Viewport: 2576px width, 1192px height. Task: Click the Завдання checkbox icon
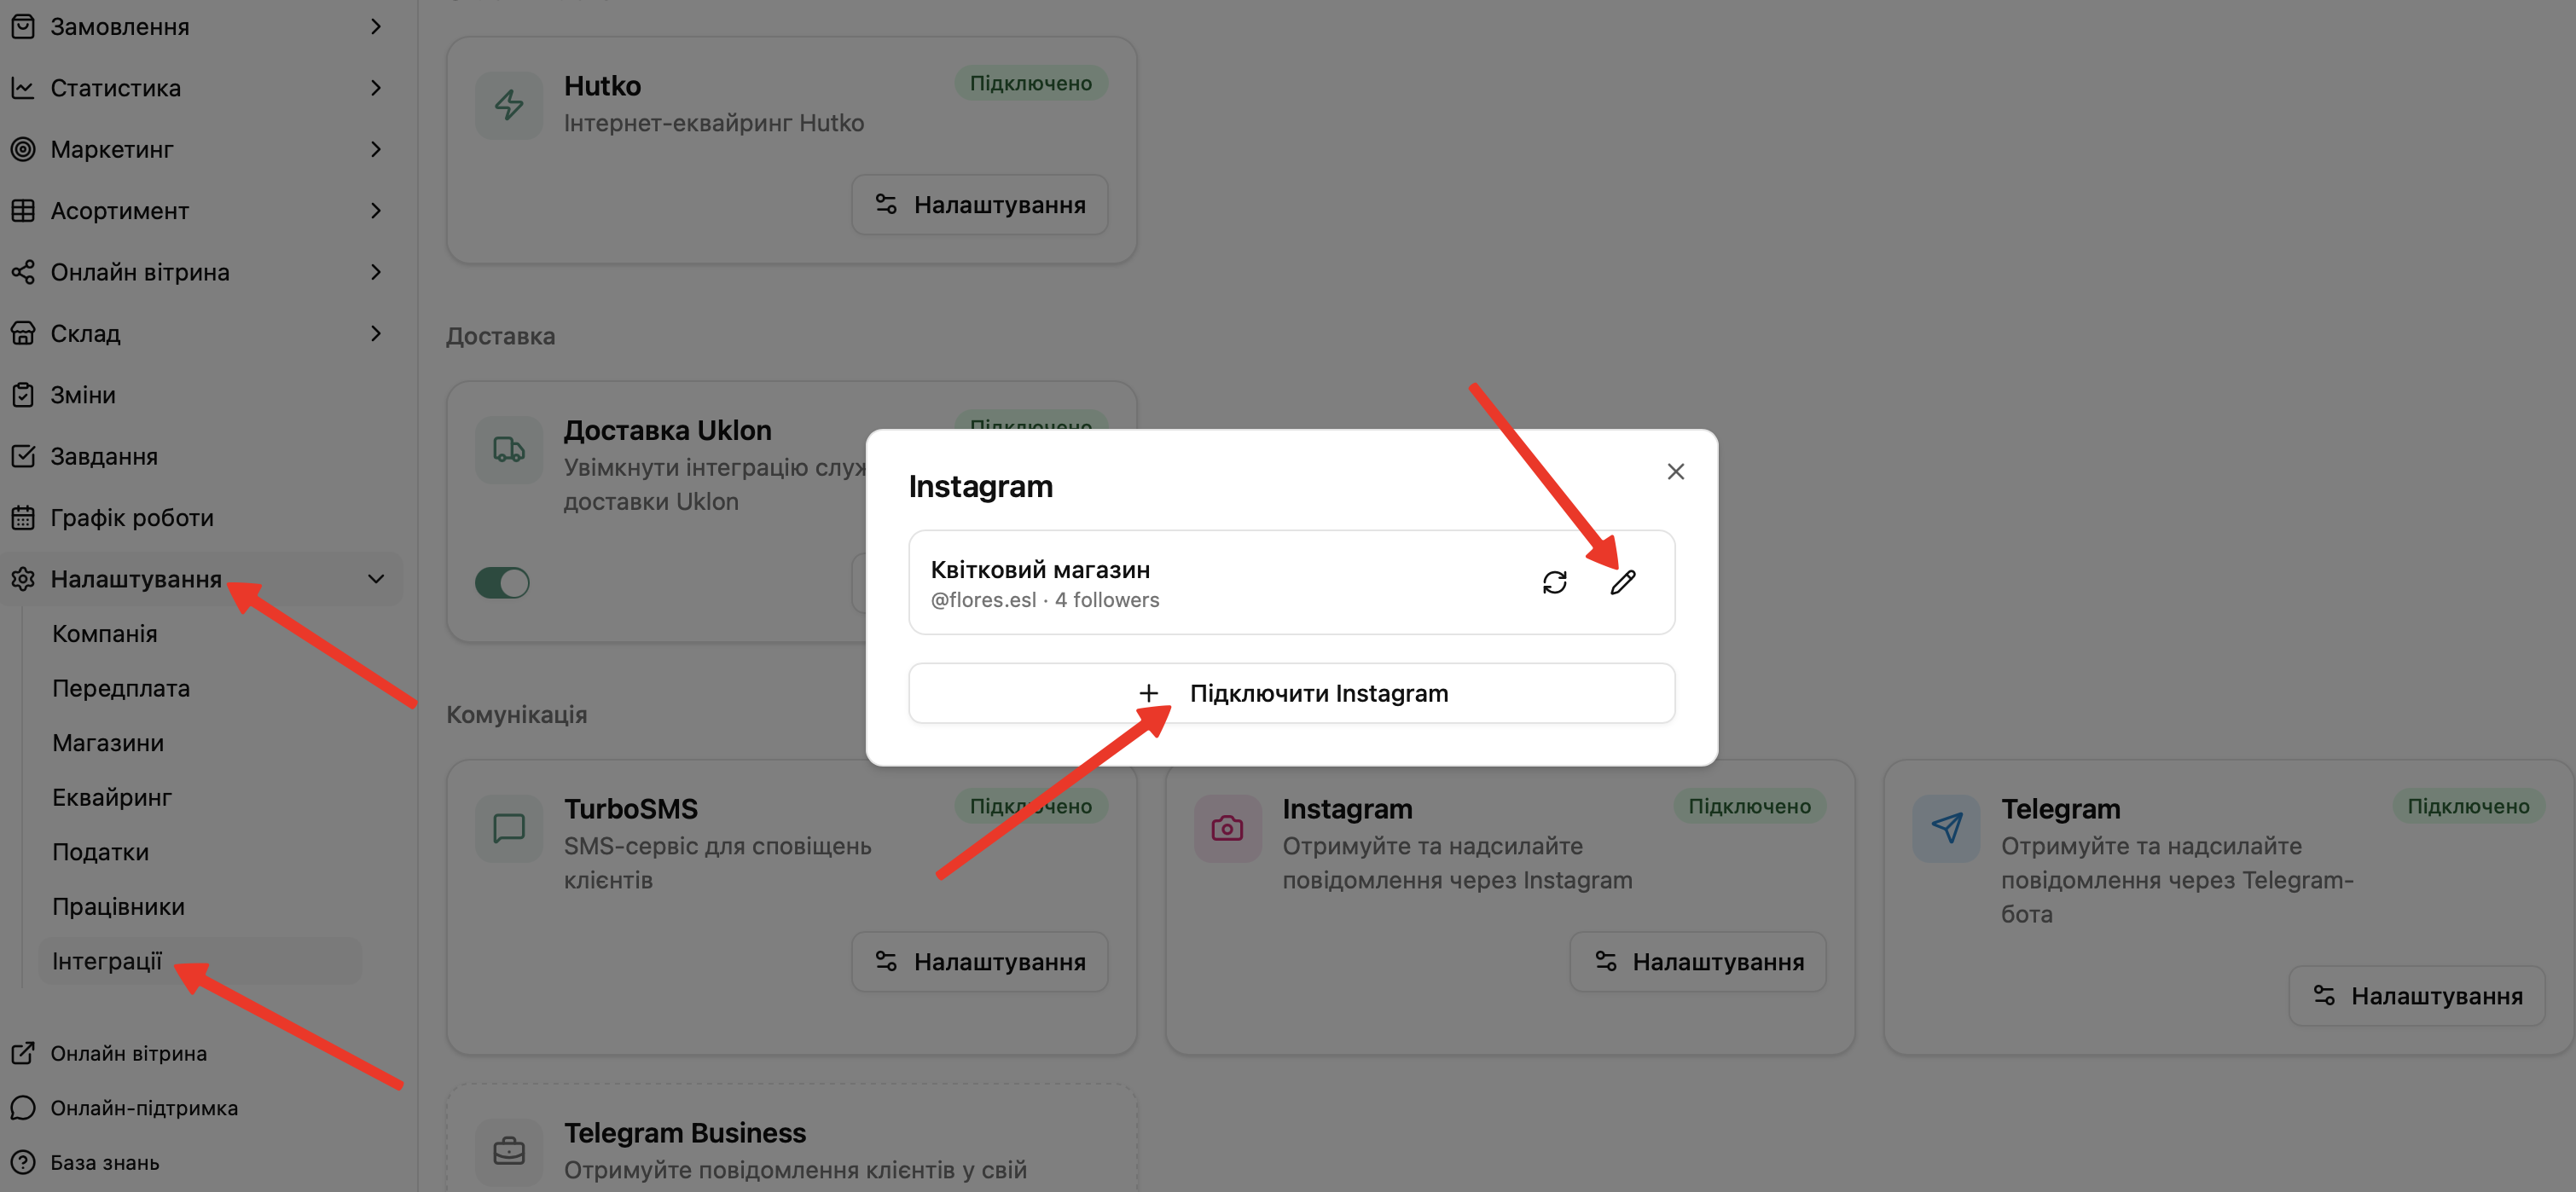(23, 456)
